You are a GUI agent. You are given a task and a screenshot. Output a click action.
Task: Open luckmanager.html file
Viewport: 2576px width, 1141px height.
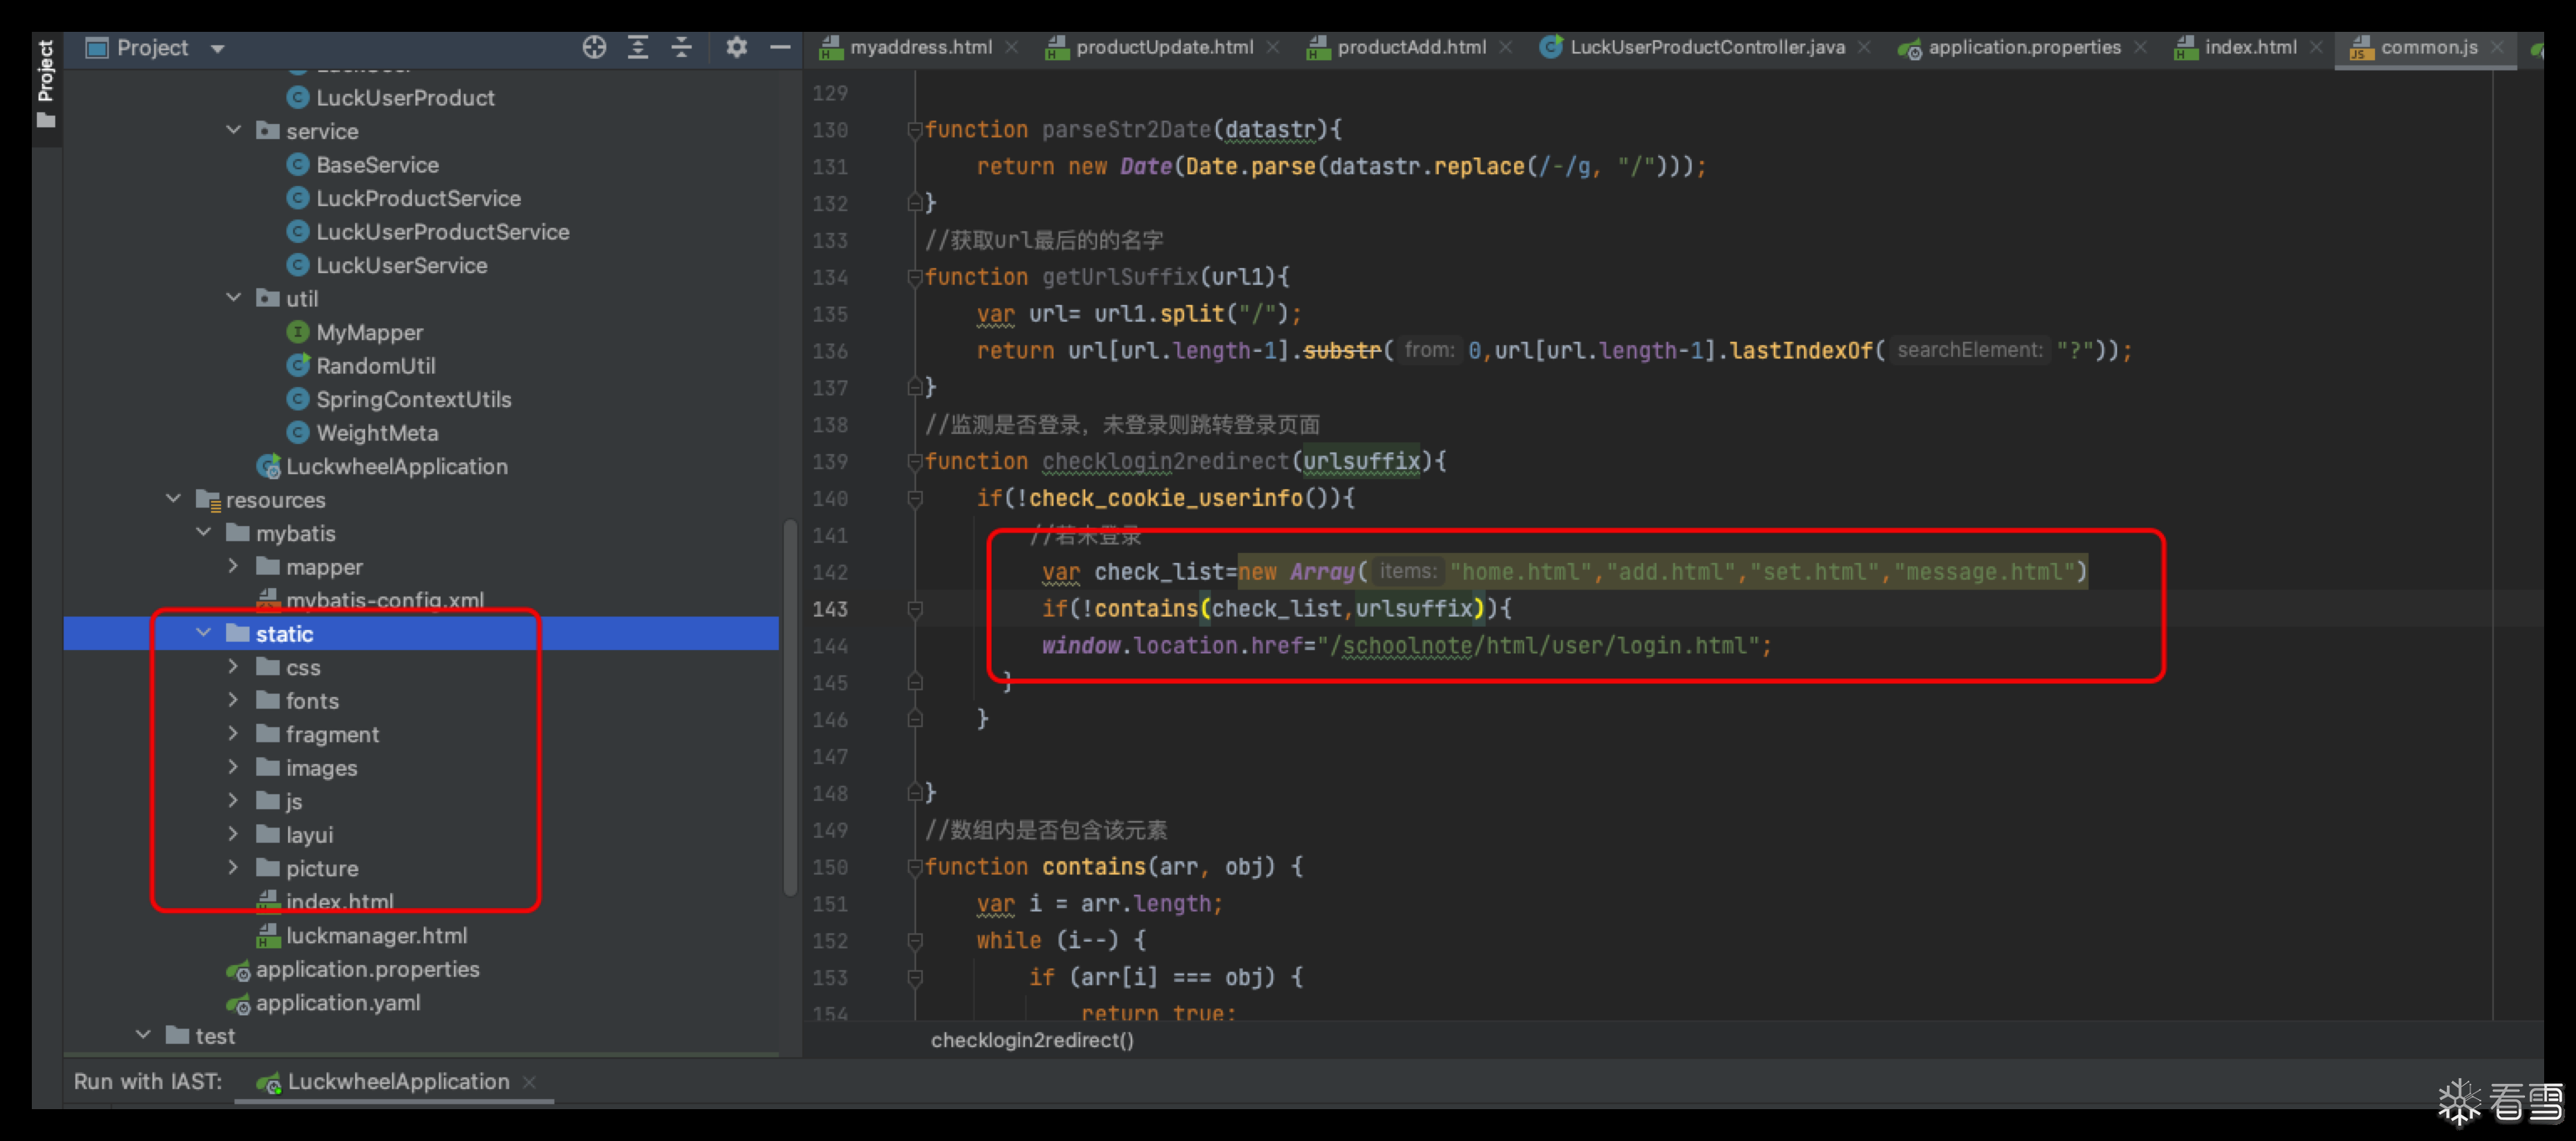[x=362, y=935]
